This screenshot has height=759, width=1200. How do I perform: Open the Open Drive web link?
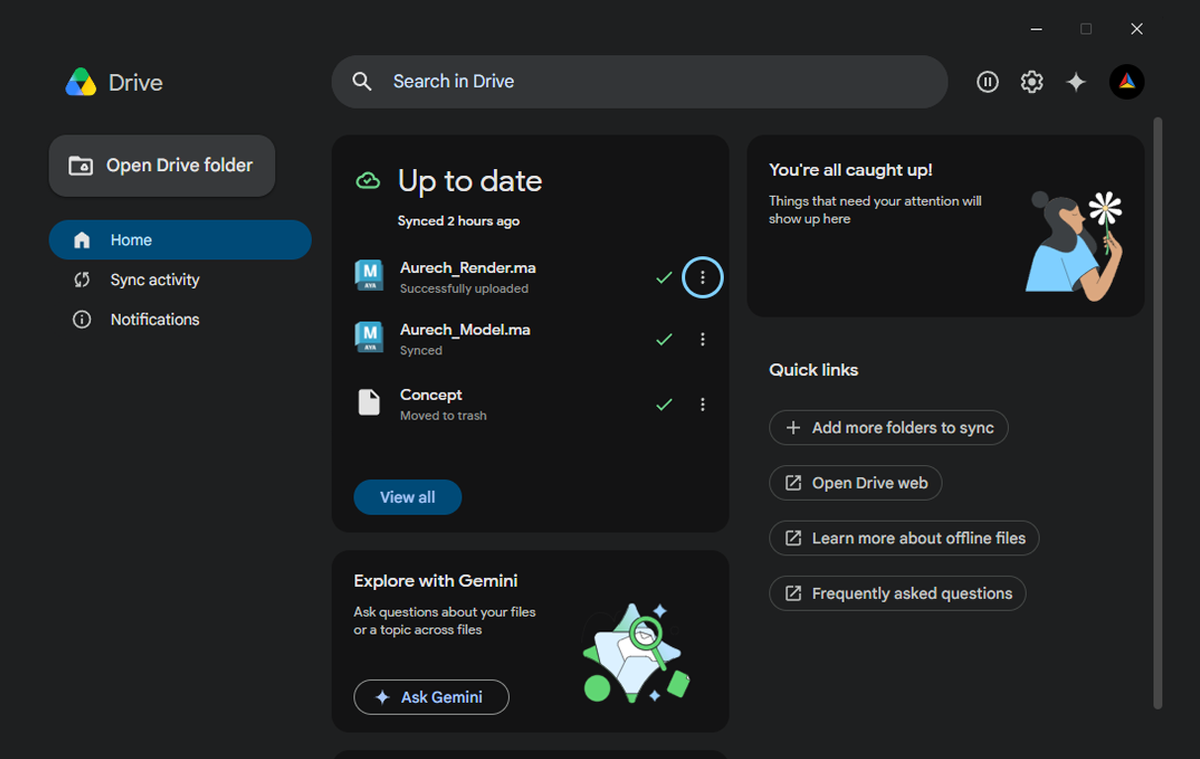(x=856, y=483)
